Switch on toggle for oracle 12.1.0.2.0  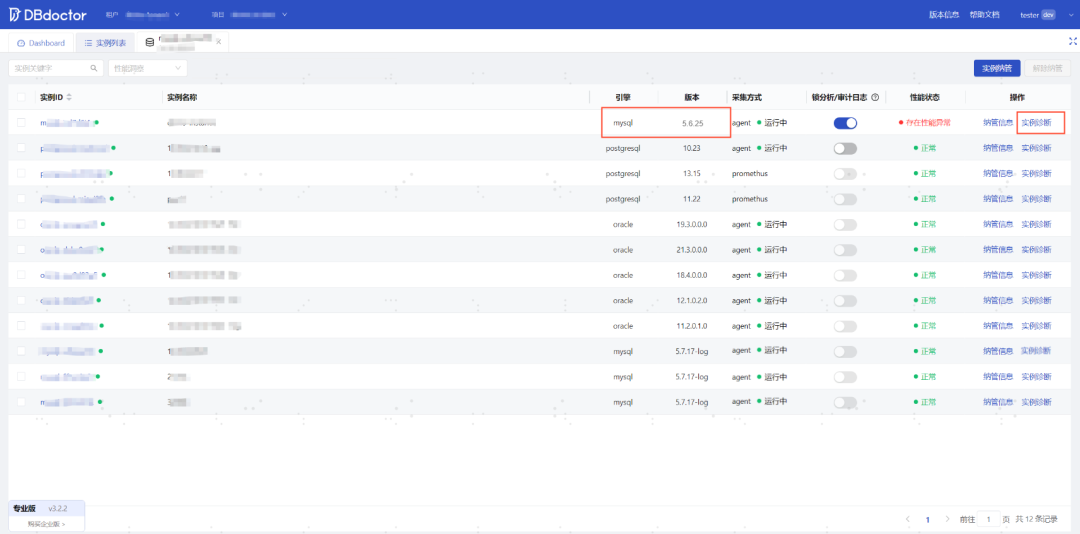tap(845, 300)
